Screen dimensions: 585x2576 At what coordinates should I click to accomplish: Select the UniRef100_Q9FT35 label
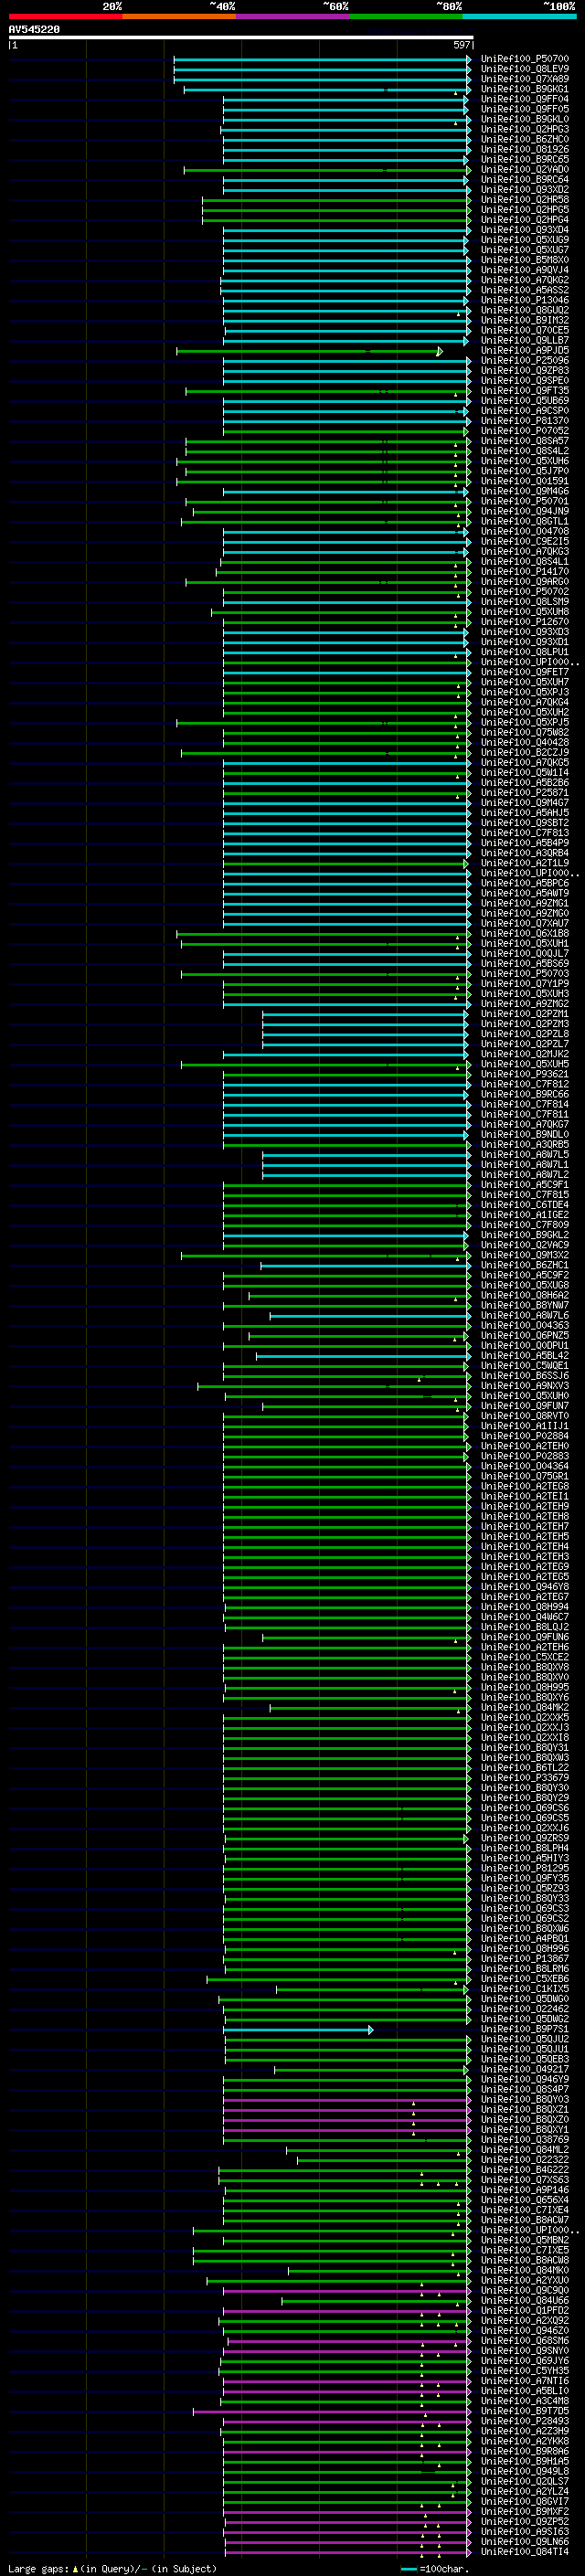[x=525, y=391]
